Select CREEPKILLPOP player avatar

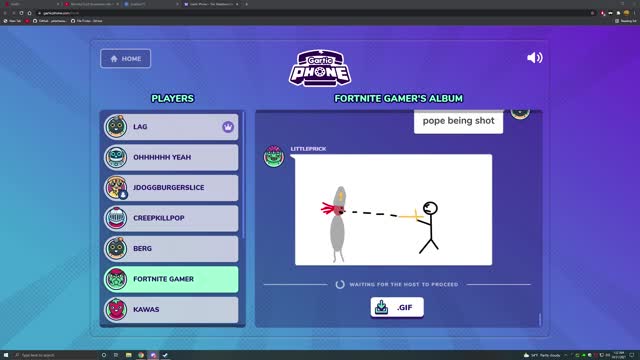click(x=116, y=218)
